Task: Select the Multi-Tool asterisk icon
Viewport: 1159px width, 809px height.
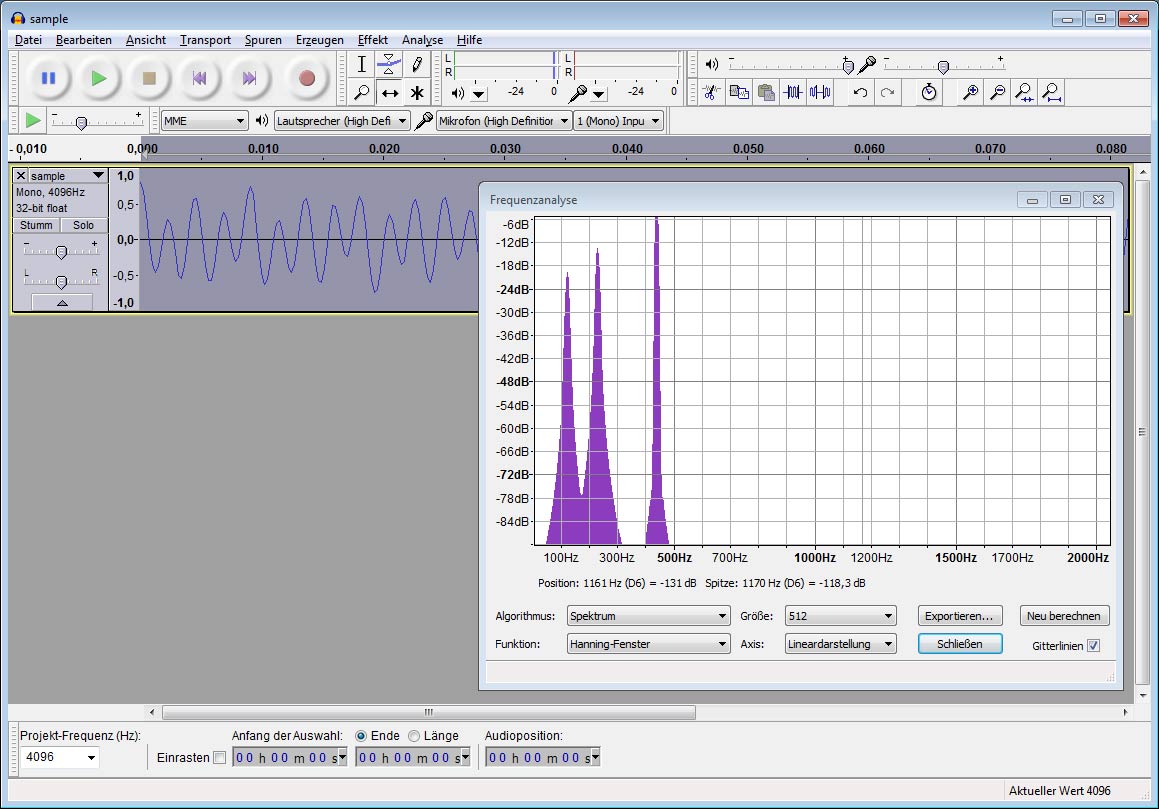Action: [x=417, y=93]
